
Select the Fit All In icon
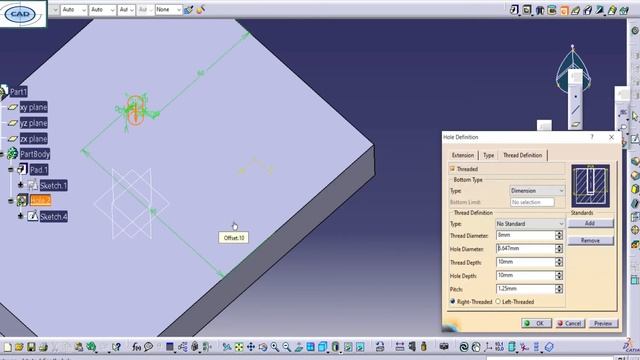tap(239, 347)
